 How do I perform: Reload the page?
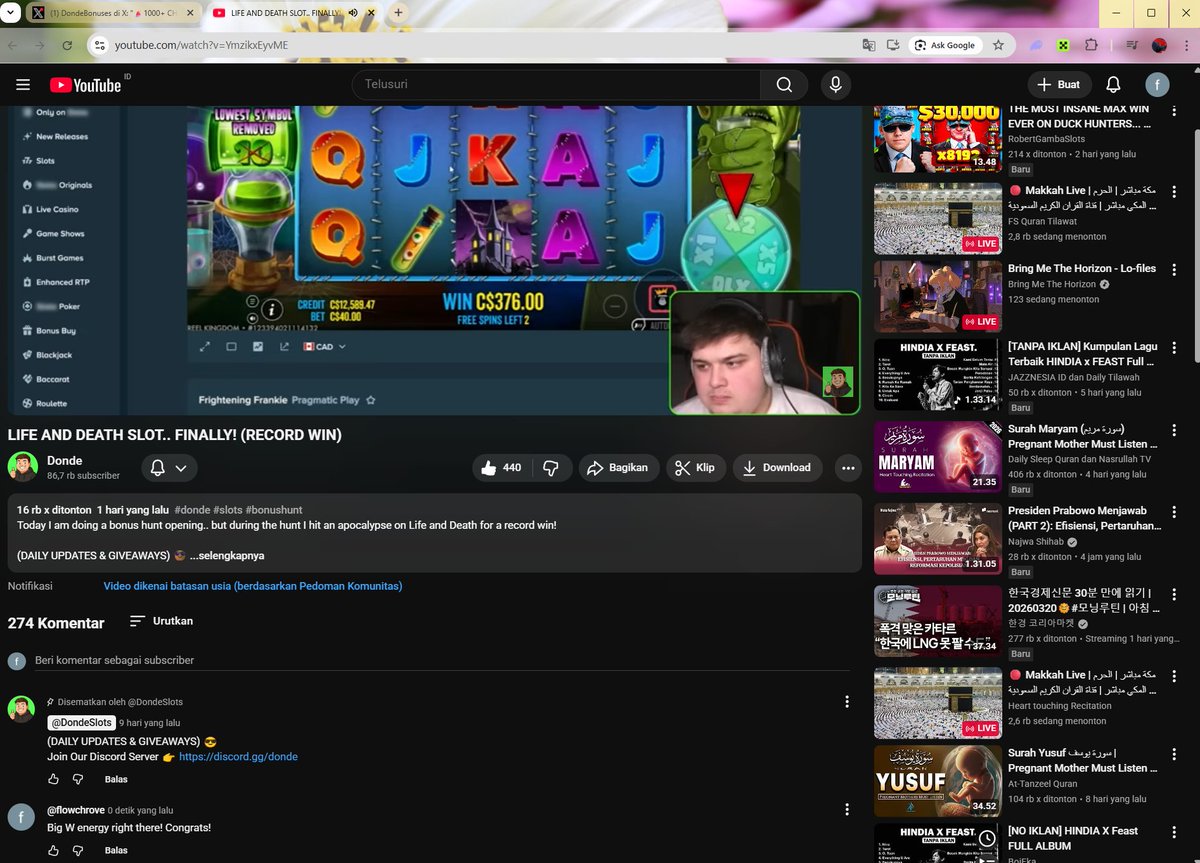click(67, 45)
